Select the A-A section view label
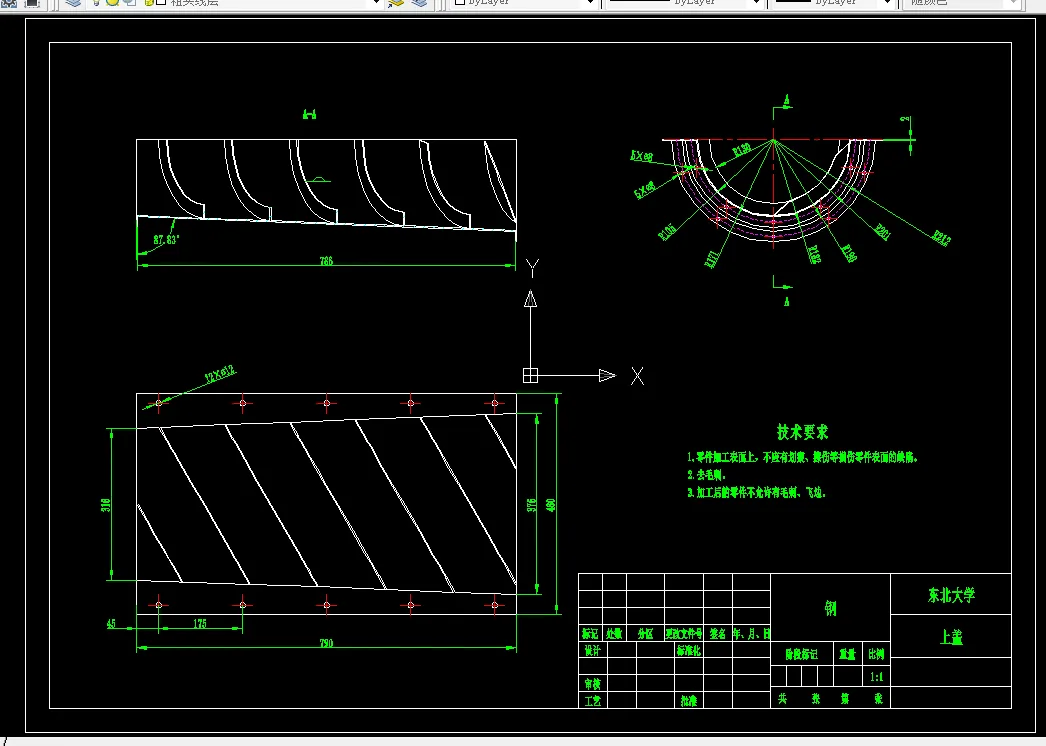 pos(310,115)
